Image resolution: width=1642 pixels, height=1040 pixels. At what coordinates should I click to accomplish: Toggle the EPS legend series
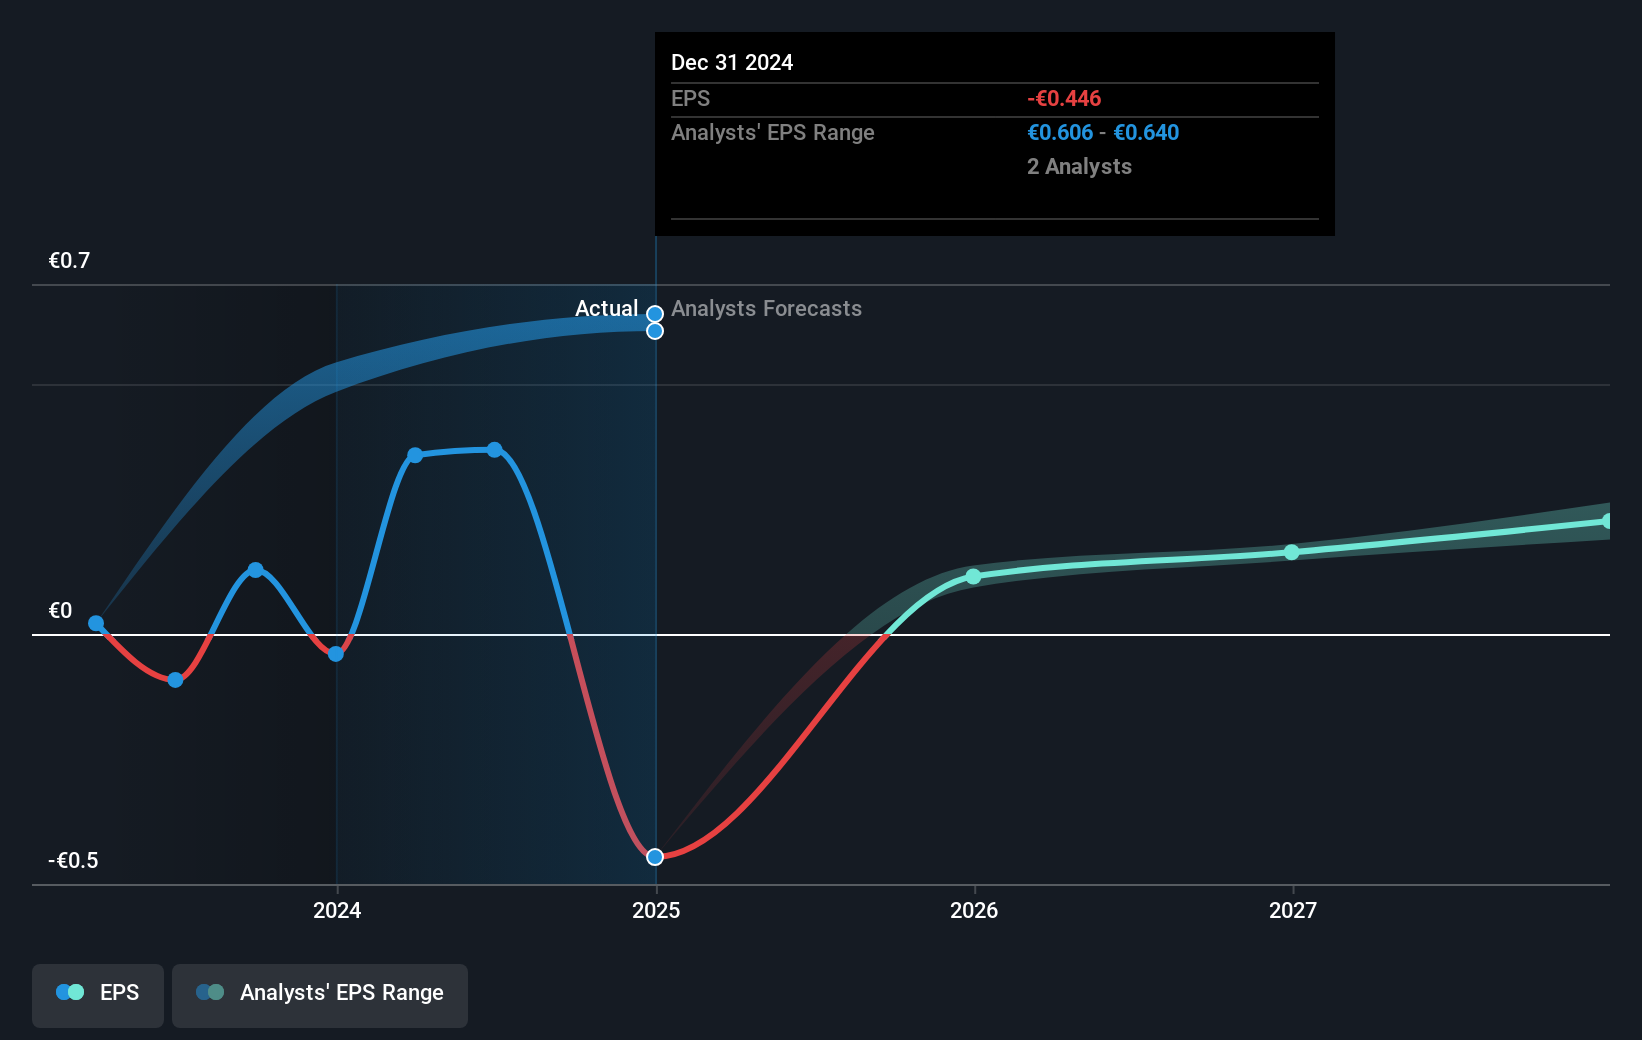(98, 995)
